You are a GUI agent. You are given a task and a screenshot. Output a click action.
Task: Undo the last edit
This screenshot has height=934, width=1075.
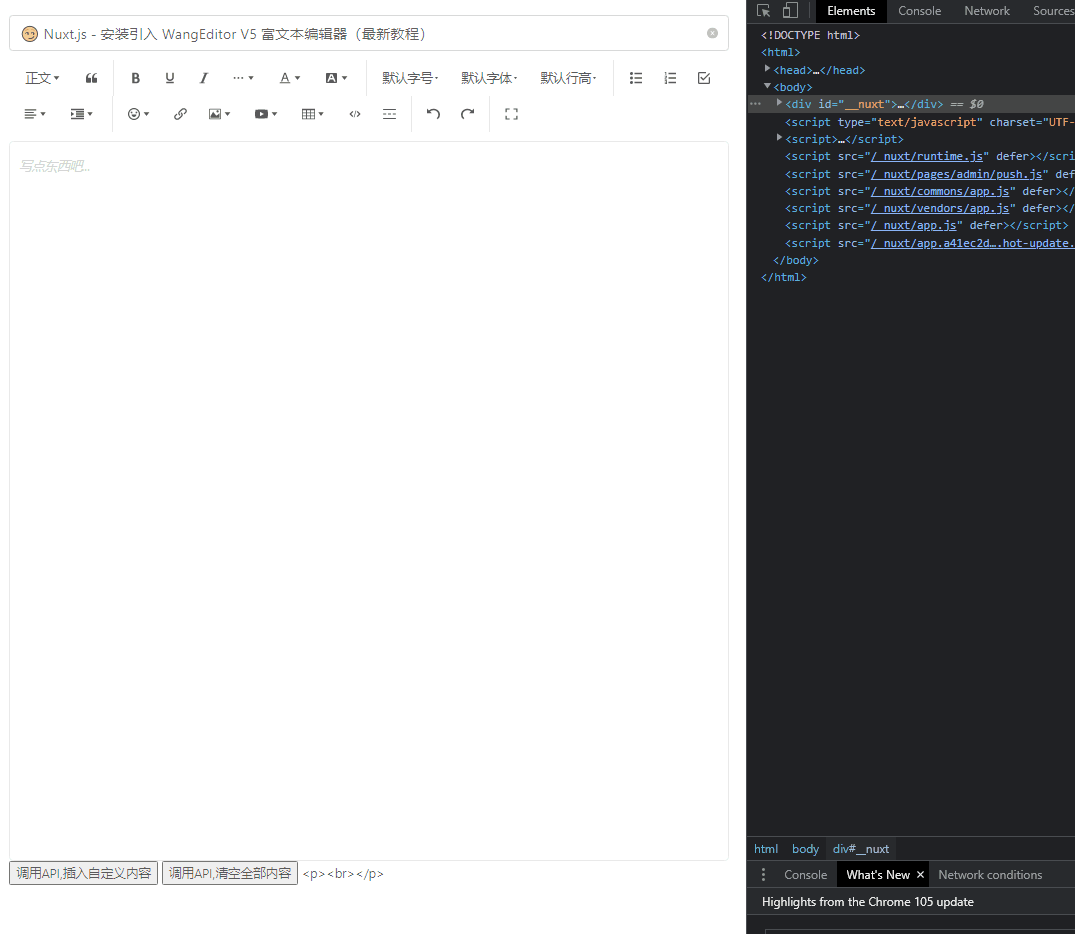433,114
